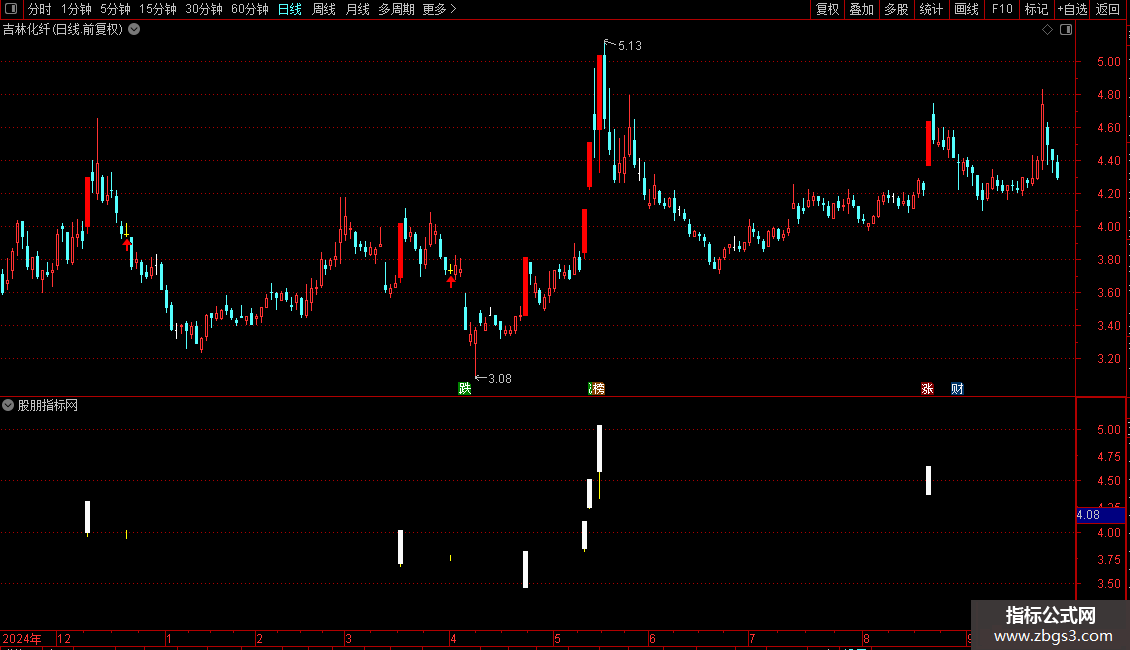
Task: Switch to 分时 intraday view
Action: [x=40, y=9]
